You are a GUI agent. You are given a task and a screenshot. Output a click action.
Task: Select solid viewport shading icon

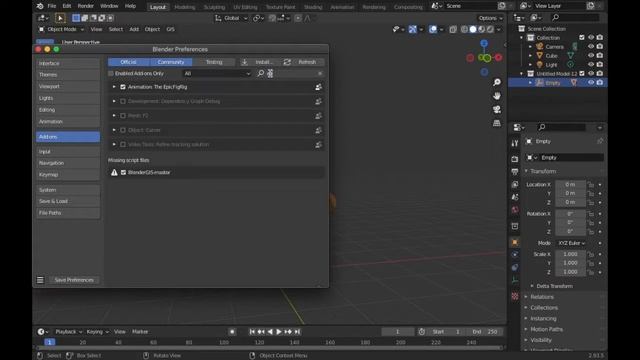tap(473, 29)
